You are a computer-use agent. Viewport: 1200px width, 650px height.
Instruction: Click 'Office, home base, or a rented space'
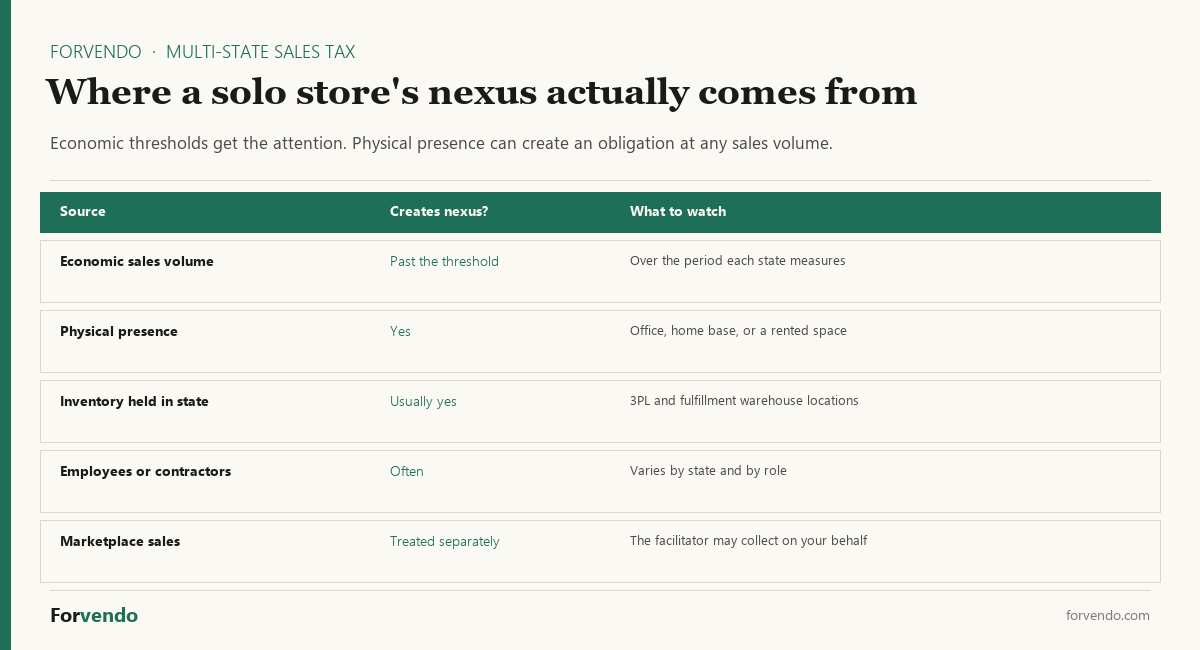[x=738, y=330]
